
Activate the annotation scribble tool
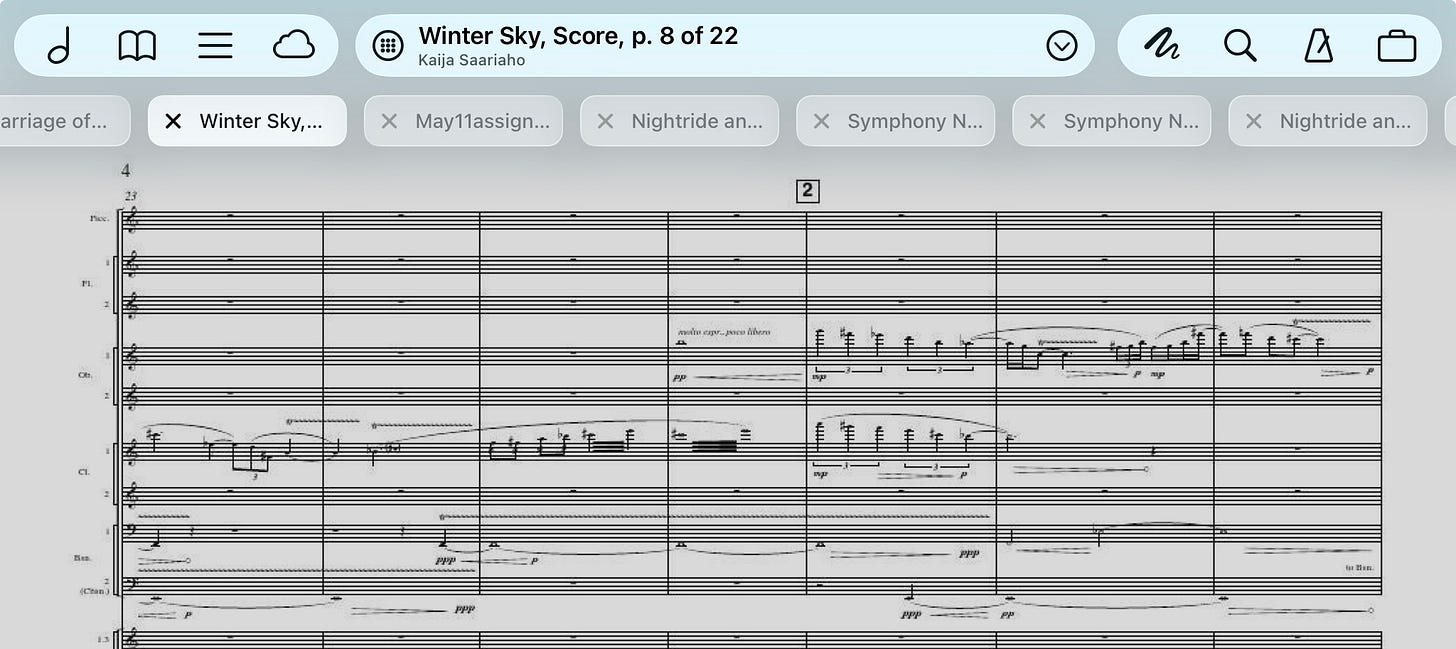(x=1162, y=46)
